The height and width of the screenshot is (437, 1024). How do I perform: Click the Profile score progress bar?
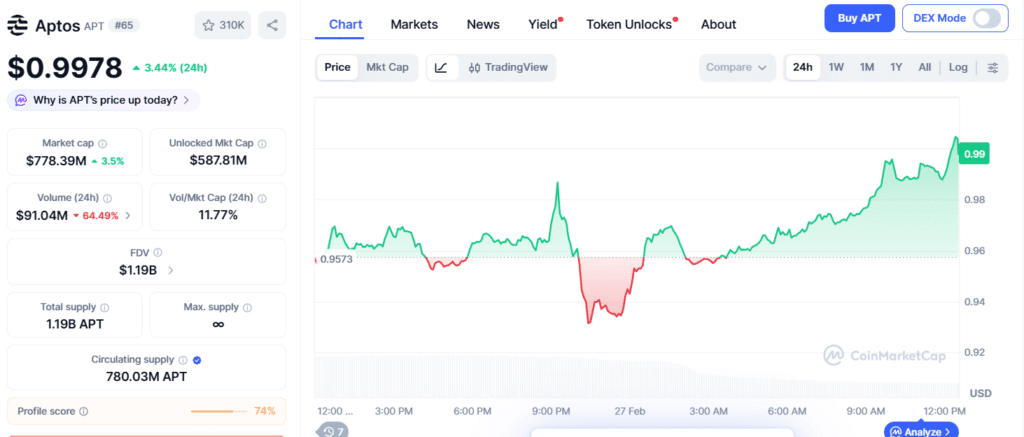click(x=218, y=412)
